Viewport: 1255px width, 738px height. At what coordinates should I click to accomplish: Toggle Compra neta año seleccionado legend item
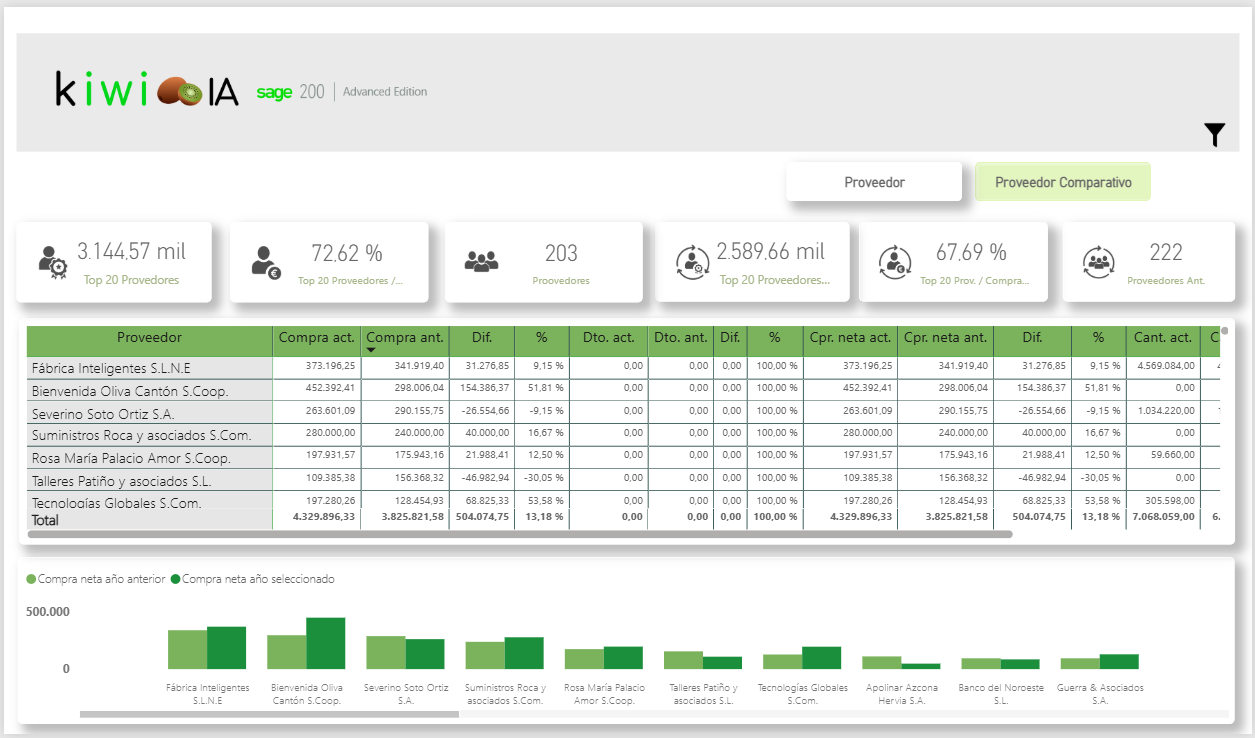252,579
